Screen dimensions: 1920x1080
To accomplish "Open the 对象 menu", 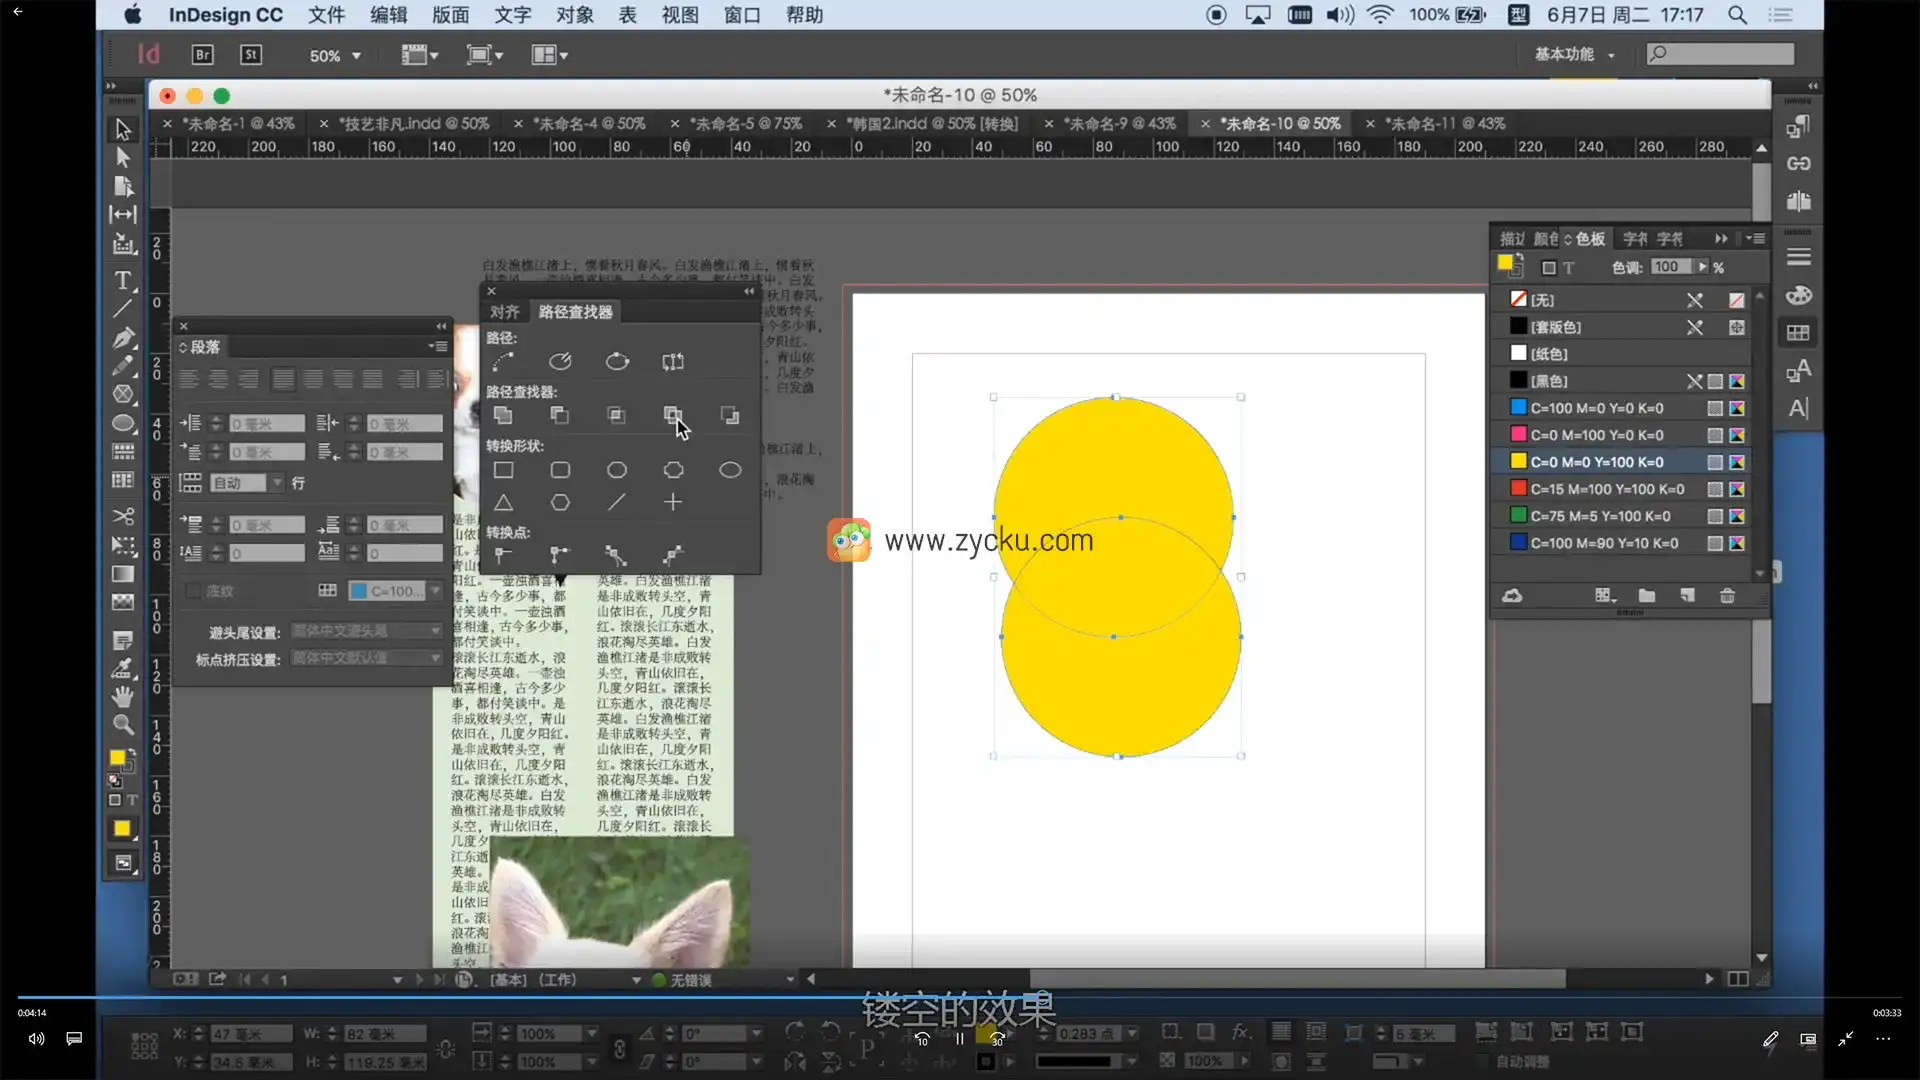I will (575, 15).
